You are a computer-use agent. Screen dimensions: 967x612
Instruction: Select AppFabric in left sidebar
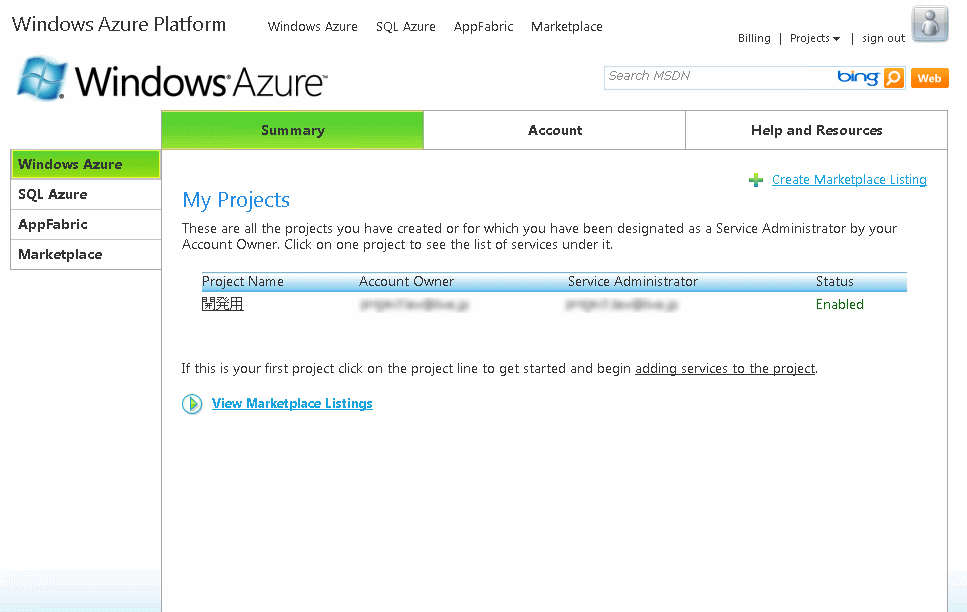[x=86, y=225]
